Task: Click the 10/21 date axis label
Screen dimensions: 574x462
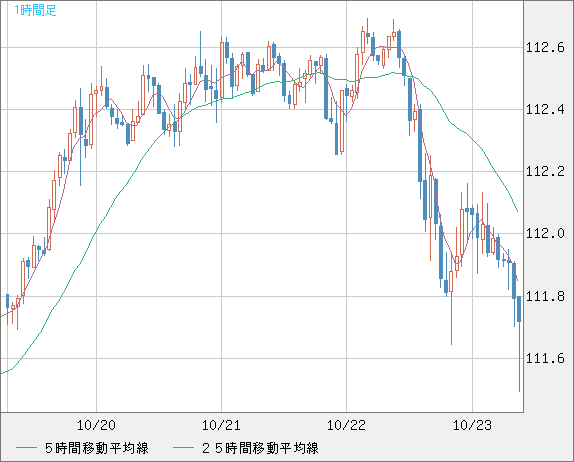Action: pos(221,425)
